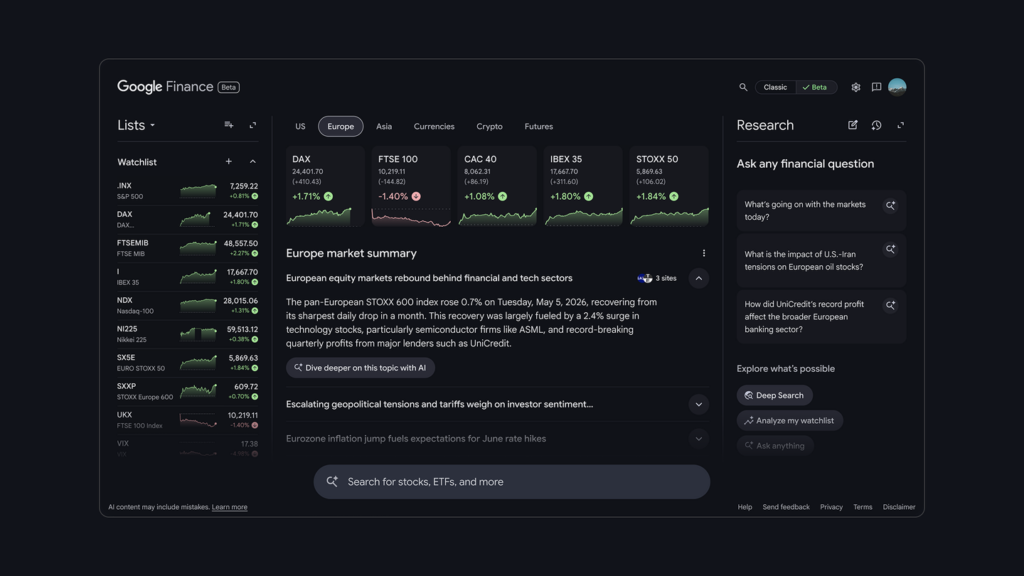Ask what's going on with markets today
The width and height of the screenshot is (1024, 576).
pos(821,210)
